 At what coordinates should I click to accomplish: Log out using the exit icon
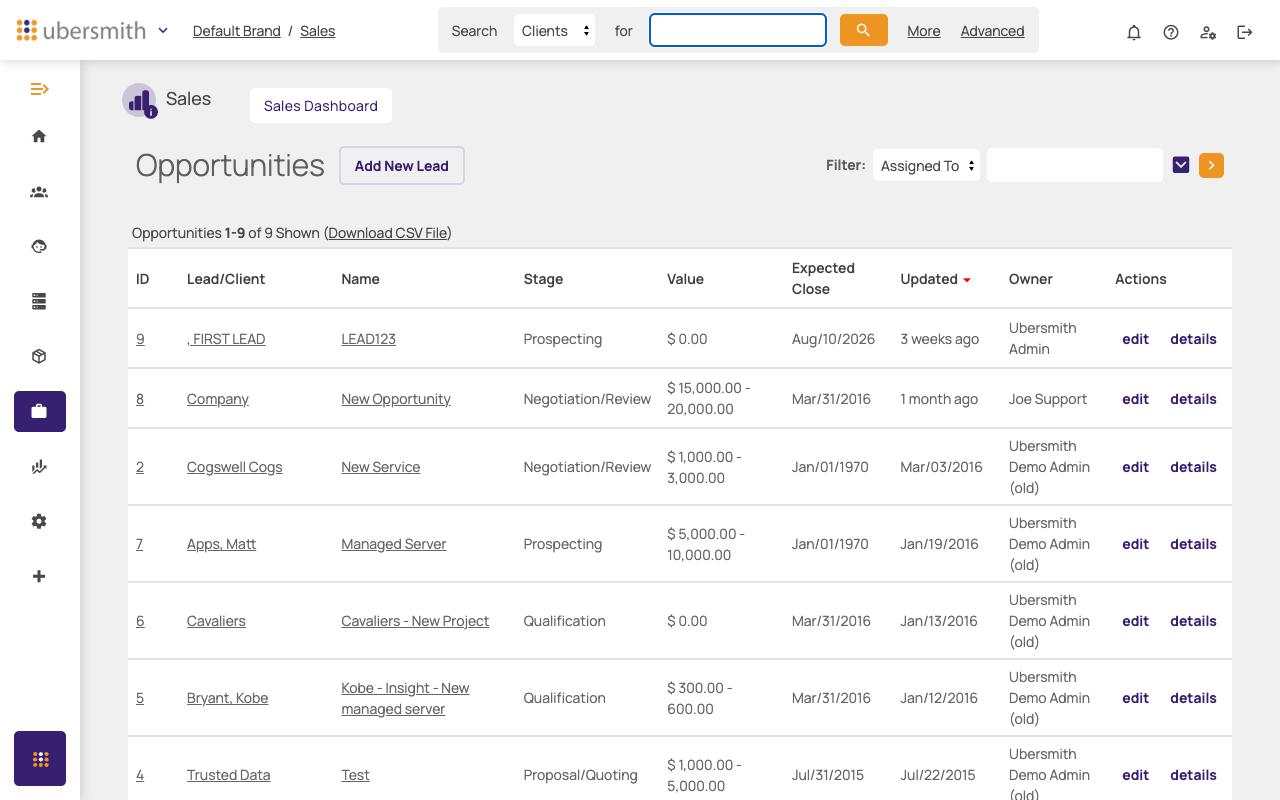1245,32
